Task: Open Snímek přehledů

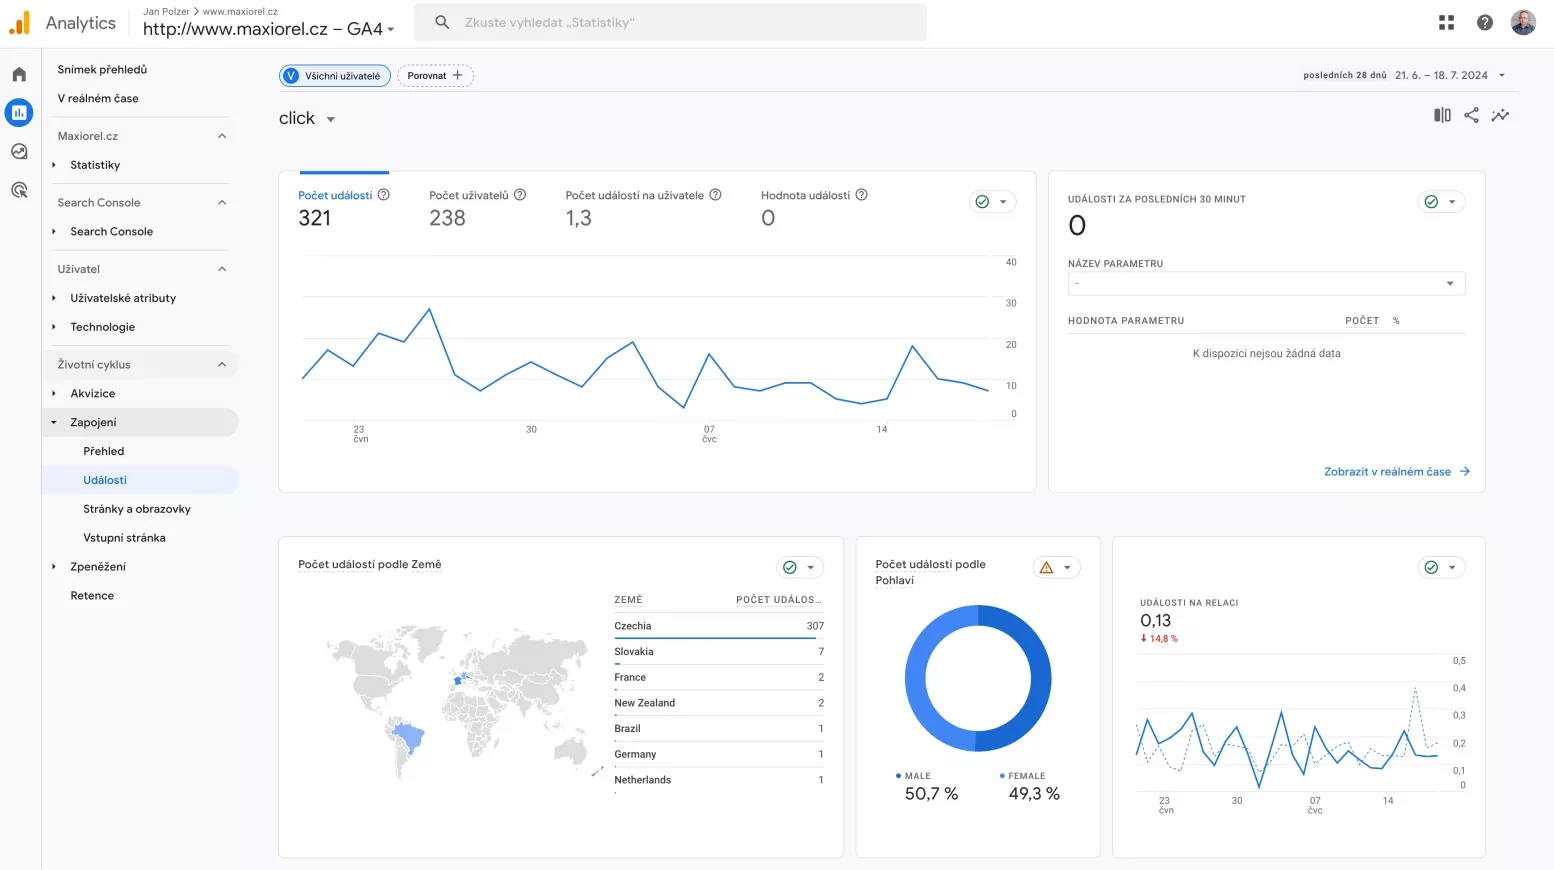Action: [102, 70]
